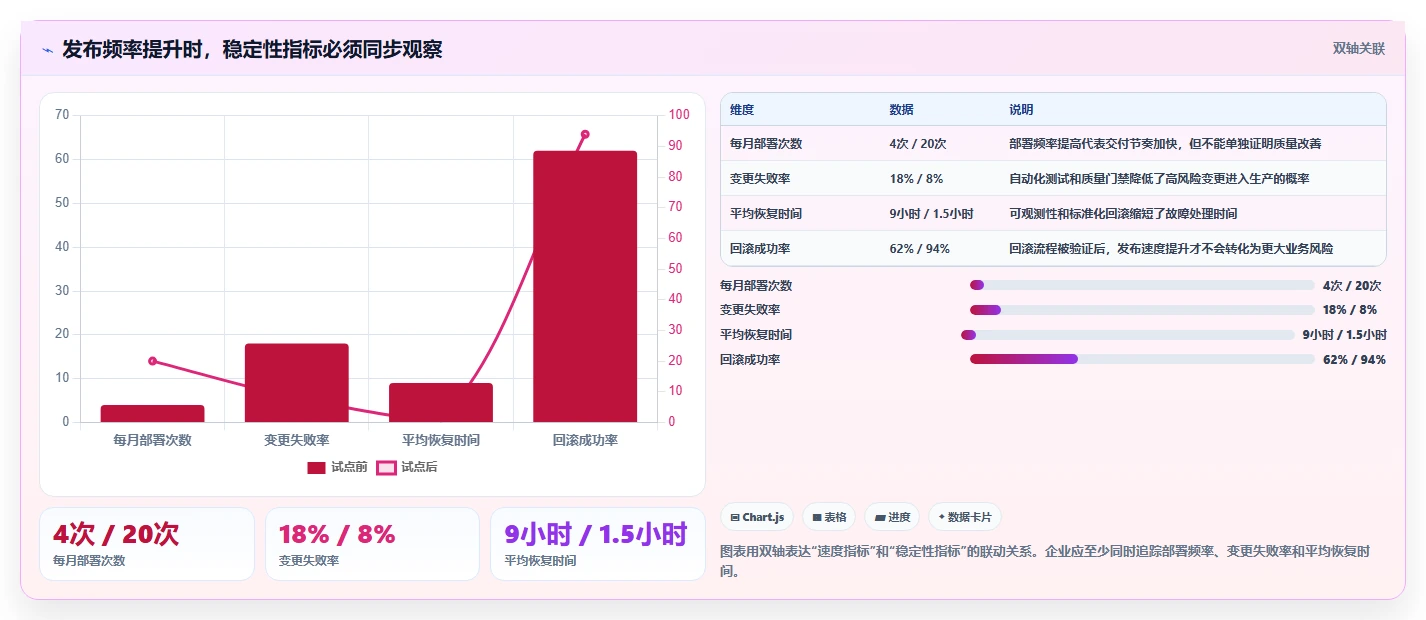Click the 平均恢复时间 x-axis label under chart
The height and width of the screenshot is (620, 1426).
pyautogui.click(x=441, y=440)
